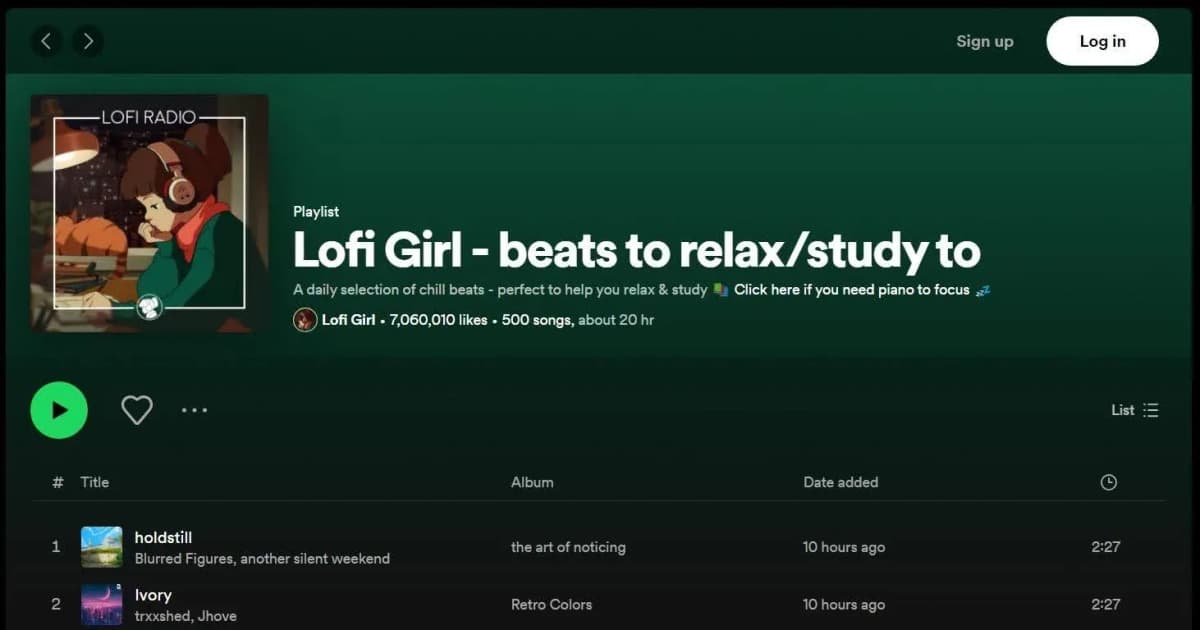Click the 7,060,010 likes text

[438, 320]
